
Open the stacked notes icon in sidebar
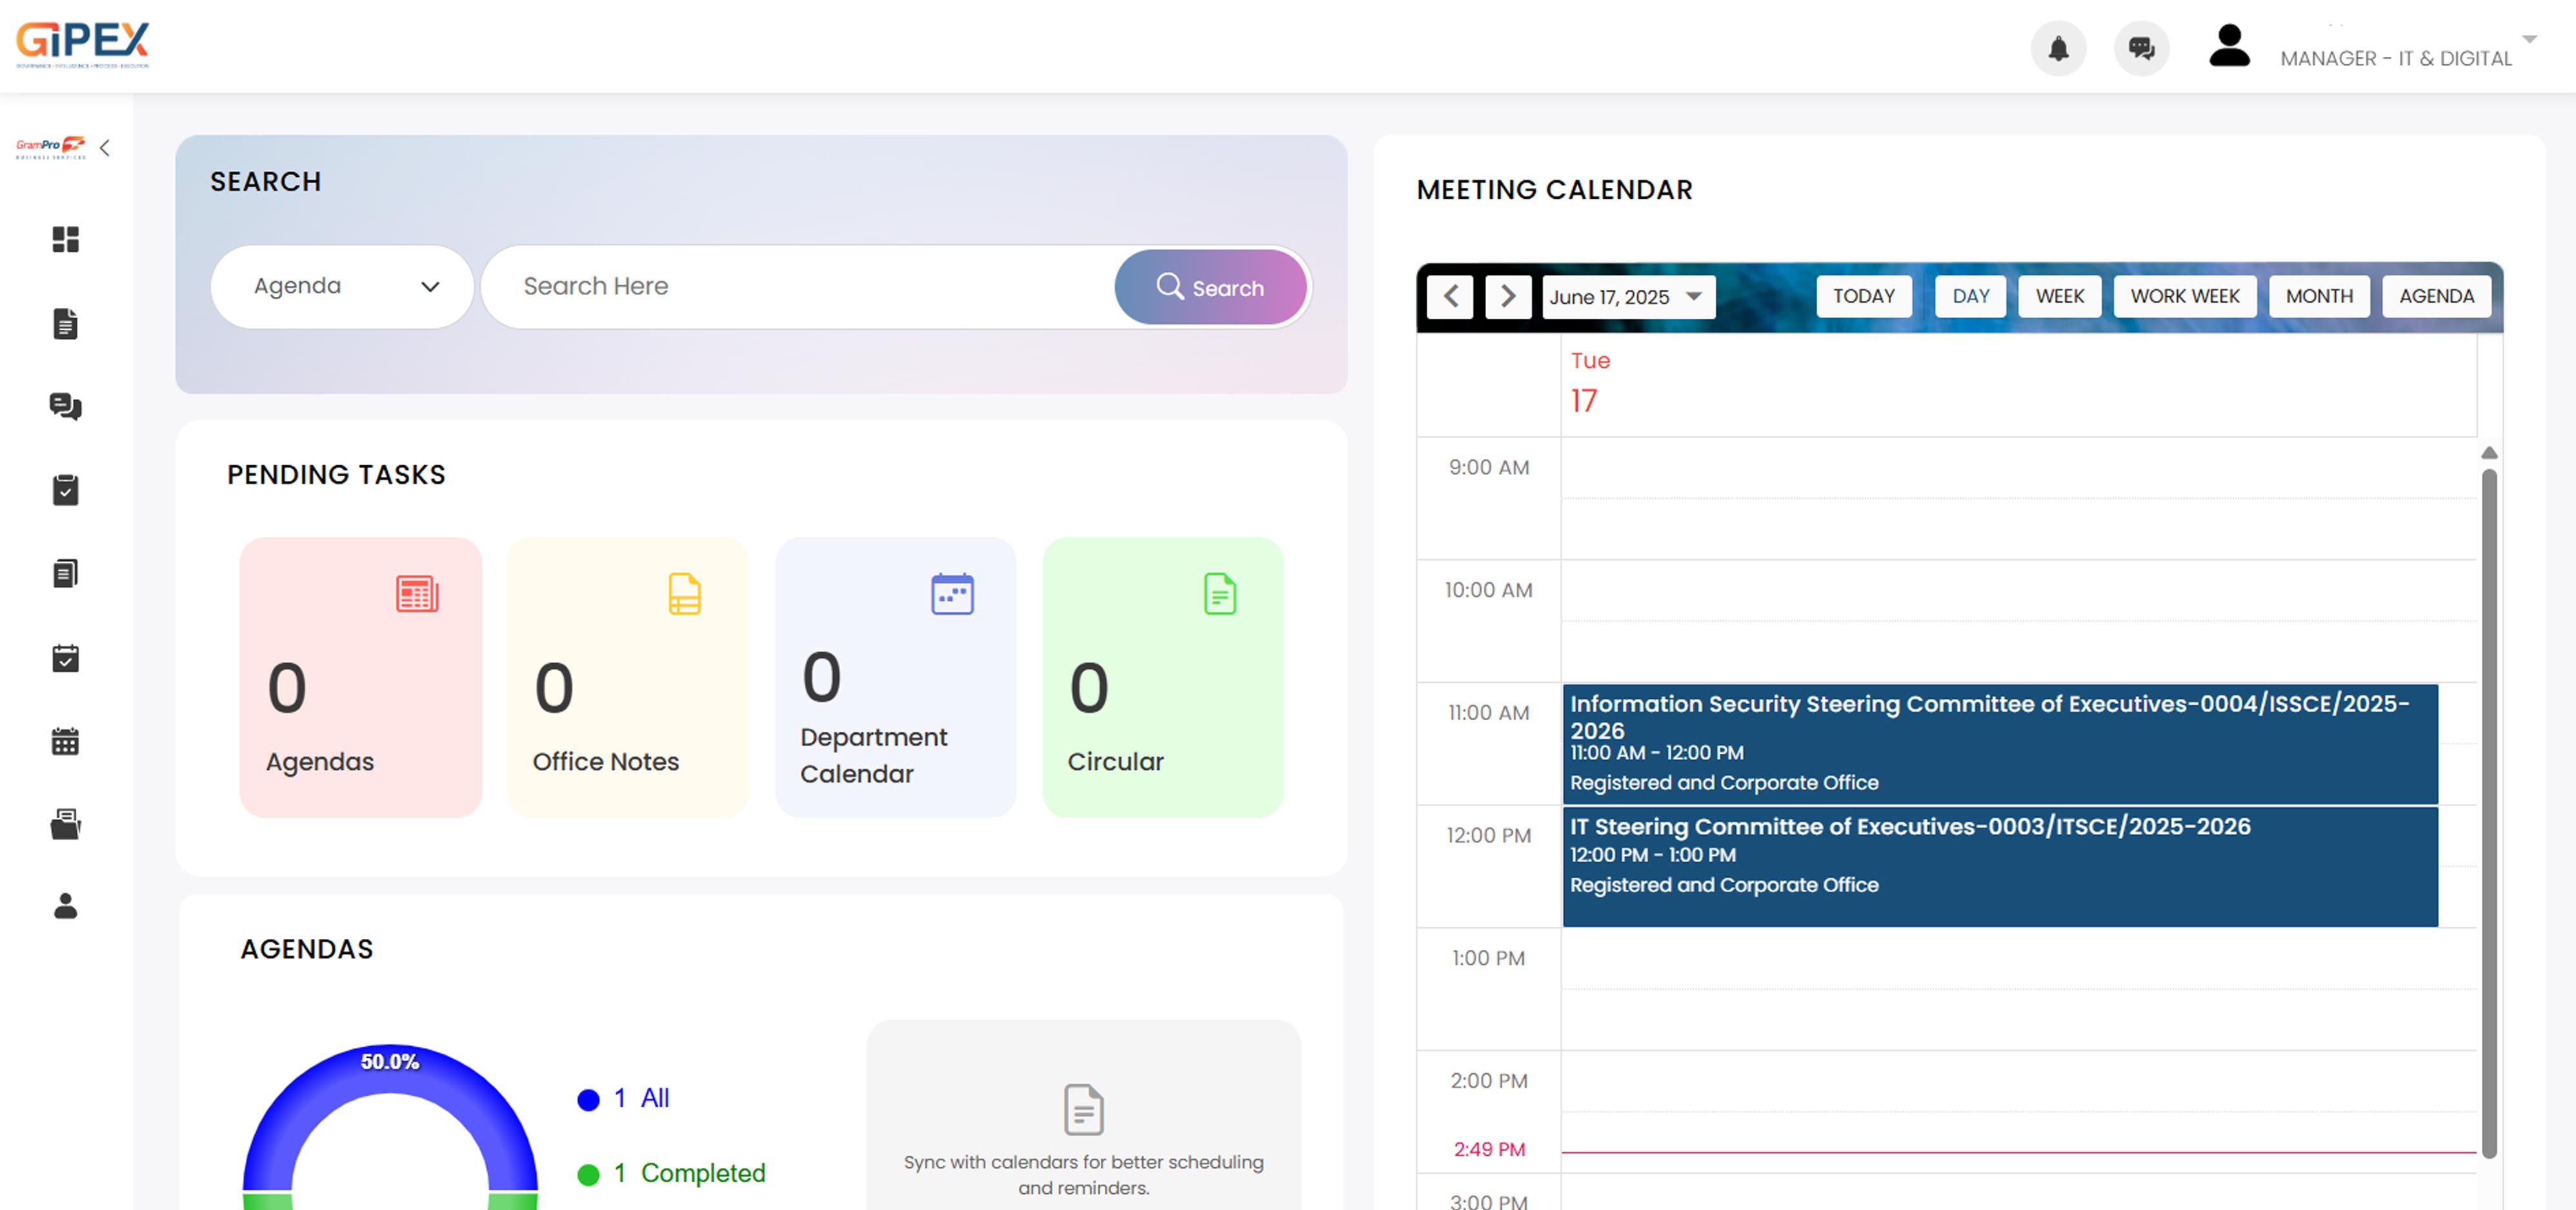[65, 573]
